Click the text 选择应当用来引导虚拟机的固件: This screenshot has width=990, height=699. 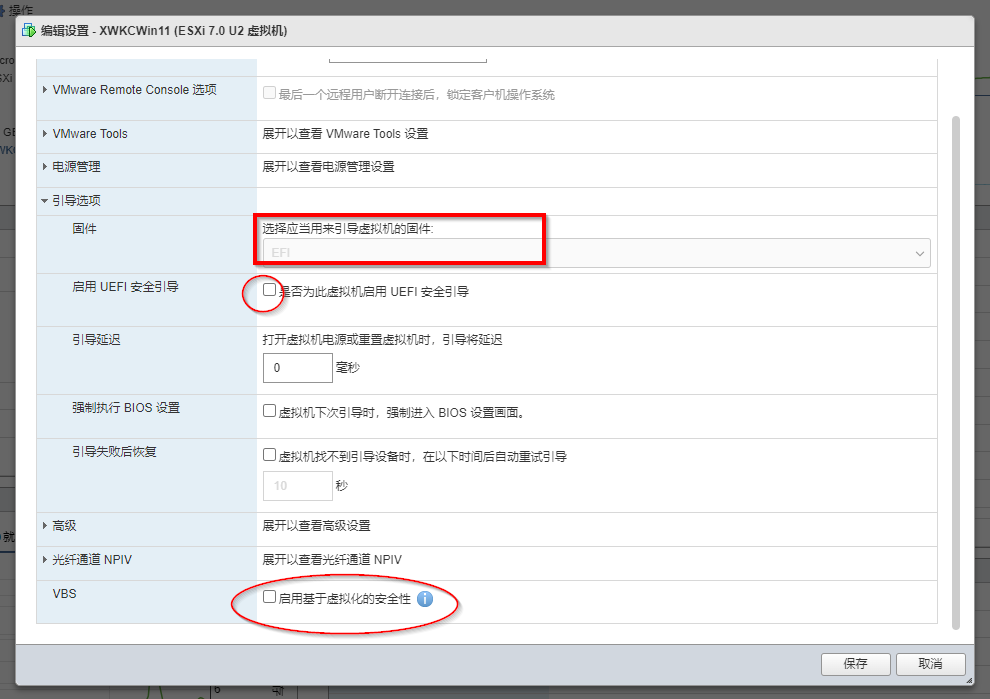click(x=348, y=229)
